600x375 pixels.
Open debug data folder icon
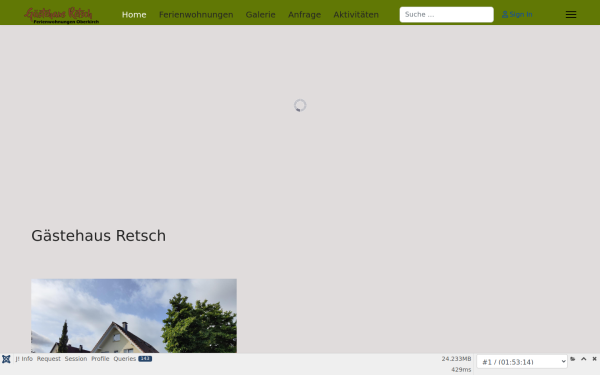click(x=572, y=359)
